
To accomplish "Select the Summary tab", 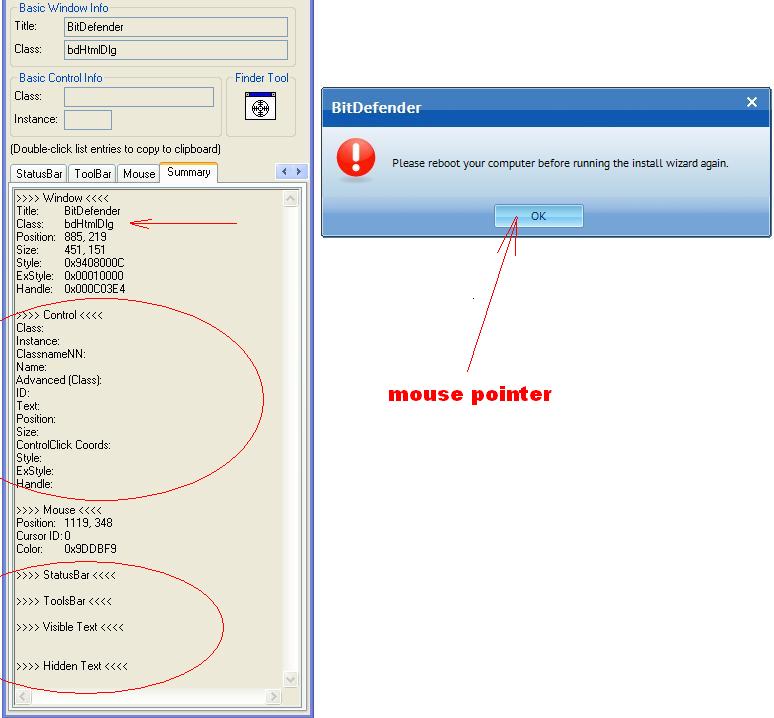I will 189,172.
